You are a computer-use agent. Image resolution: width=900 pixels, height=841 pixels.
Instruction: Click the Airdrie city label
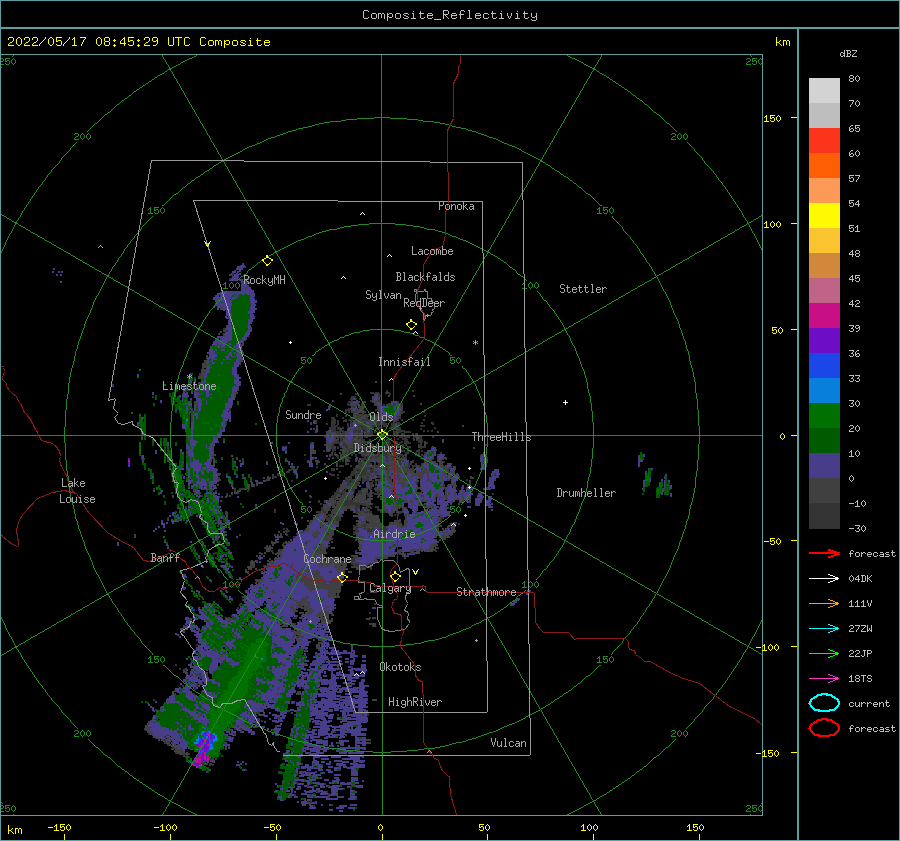[x=394, y=534]
